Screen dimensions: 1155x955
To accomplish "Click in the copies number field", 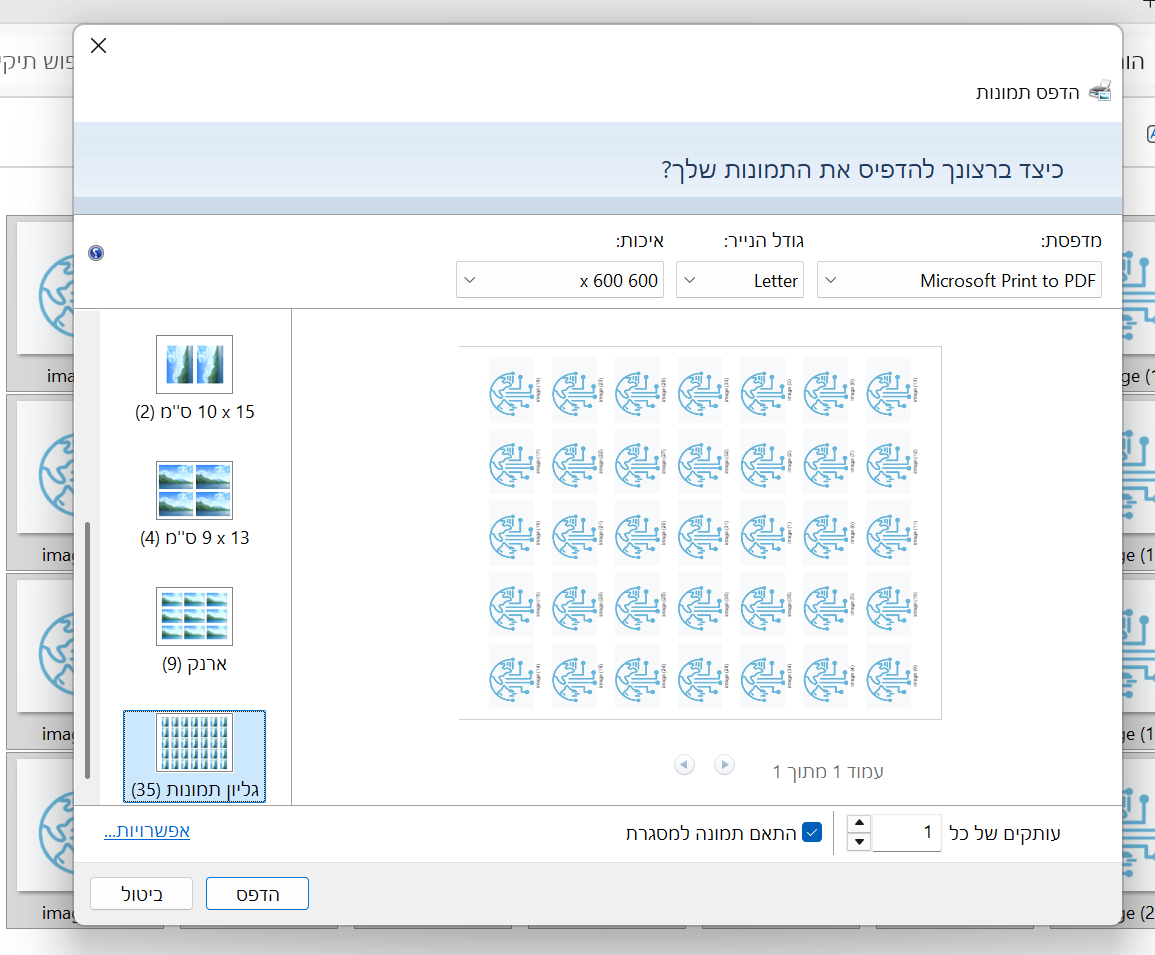I will (907, 832).
